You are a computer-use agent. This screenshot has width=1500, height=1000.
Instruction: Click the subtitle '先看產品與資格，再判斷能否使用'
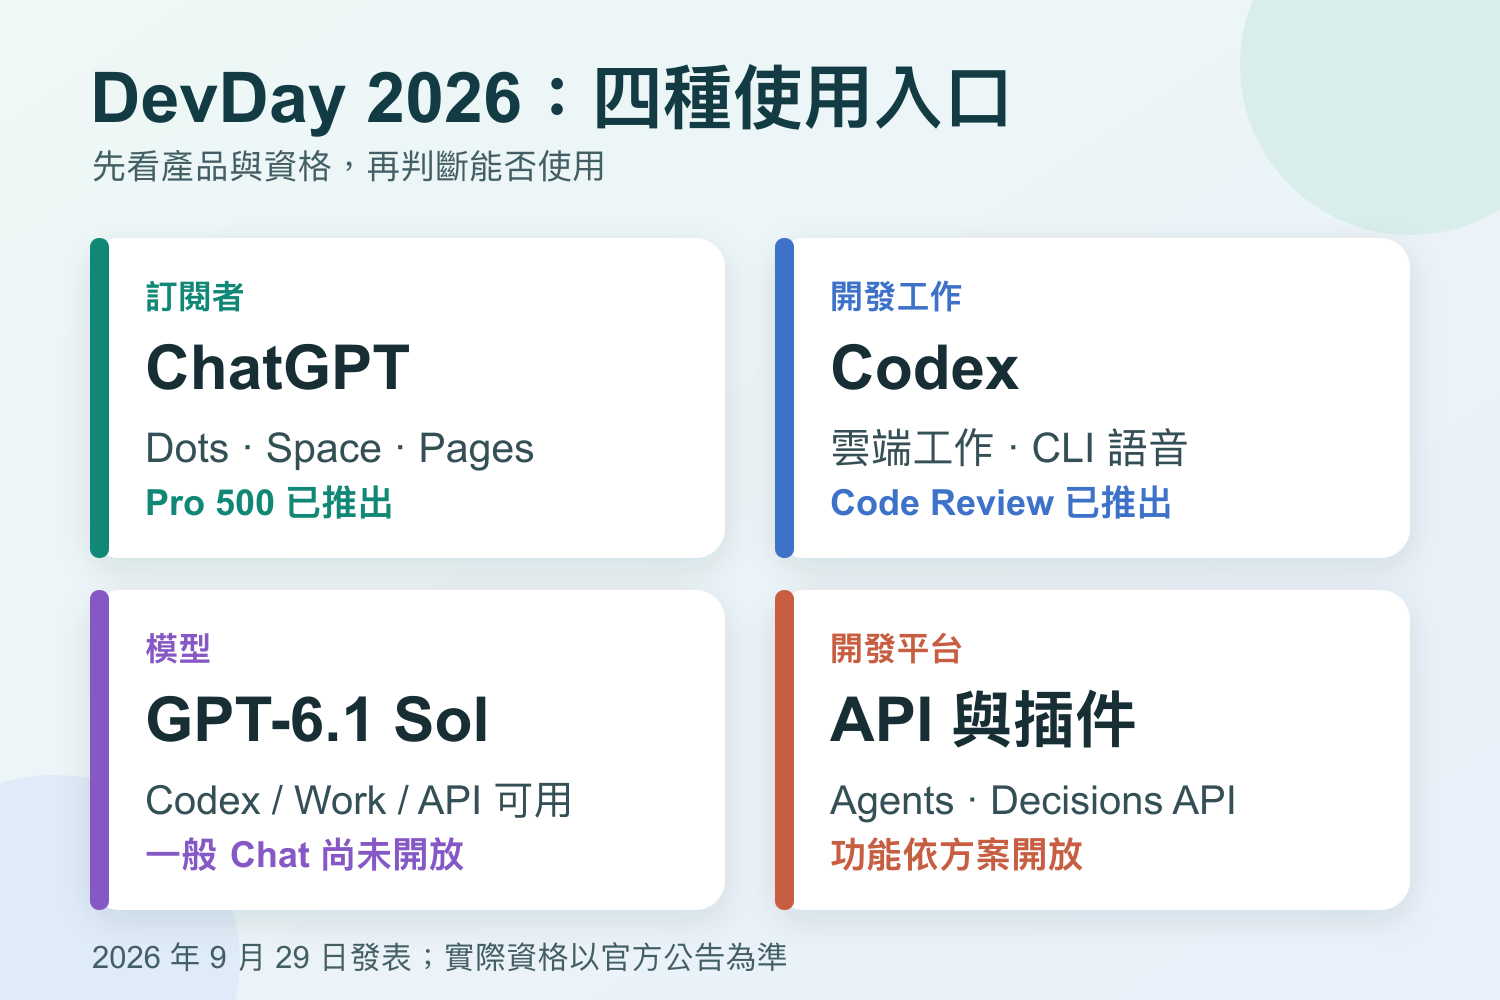coord(348,166)
